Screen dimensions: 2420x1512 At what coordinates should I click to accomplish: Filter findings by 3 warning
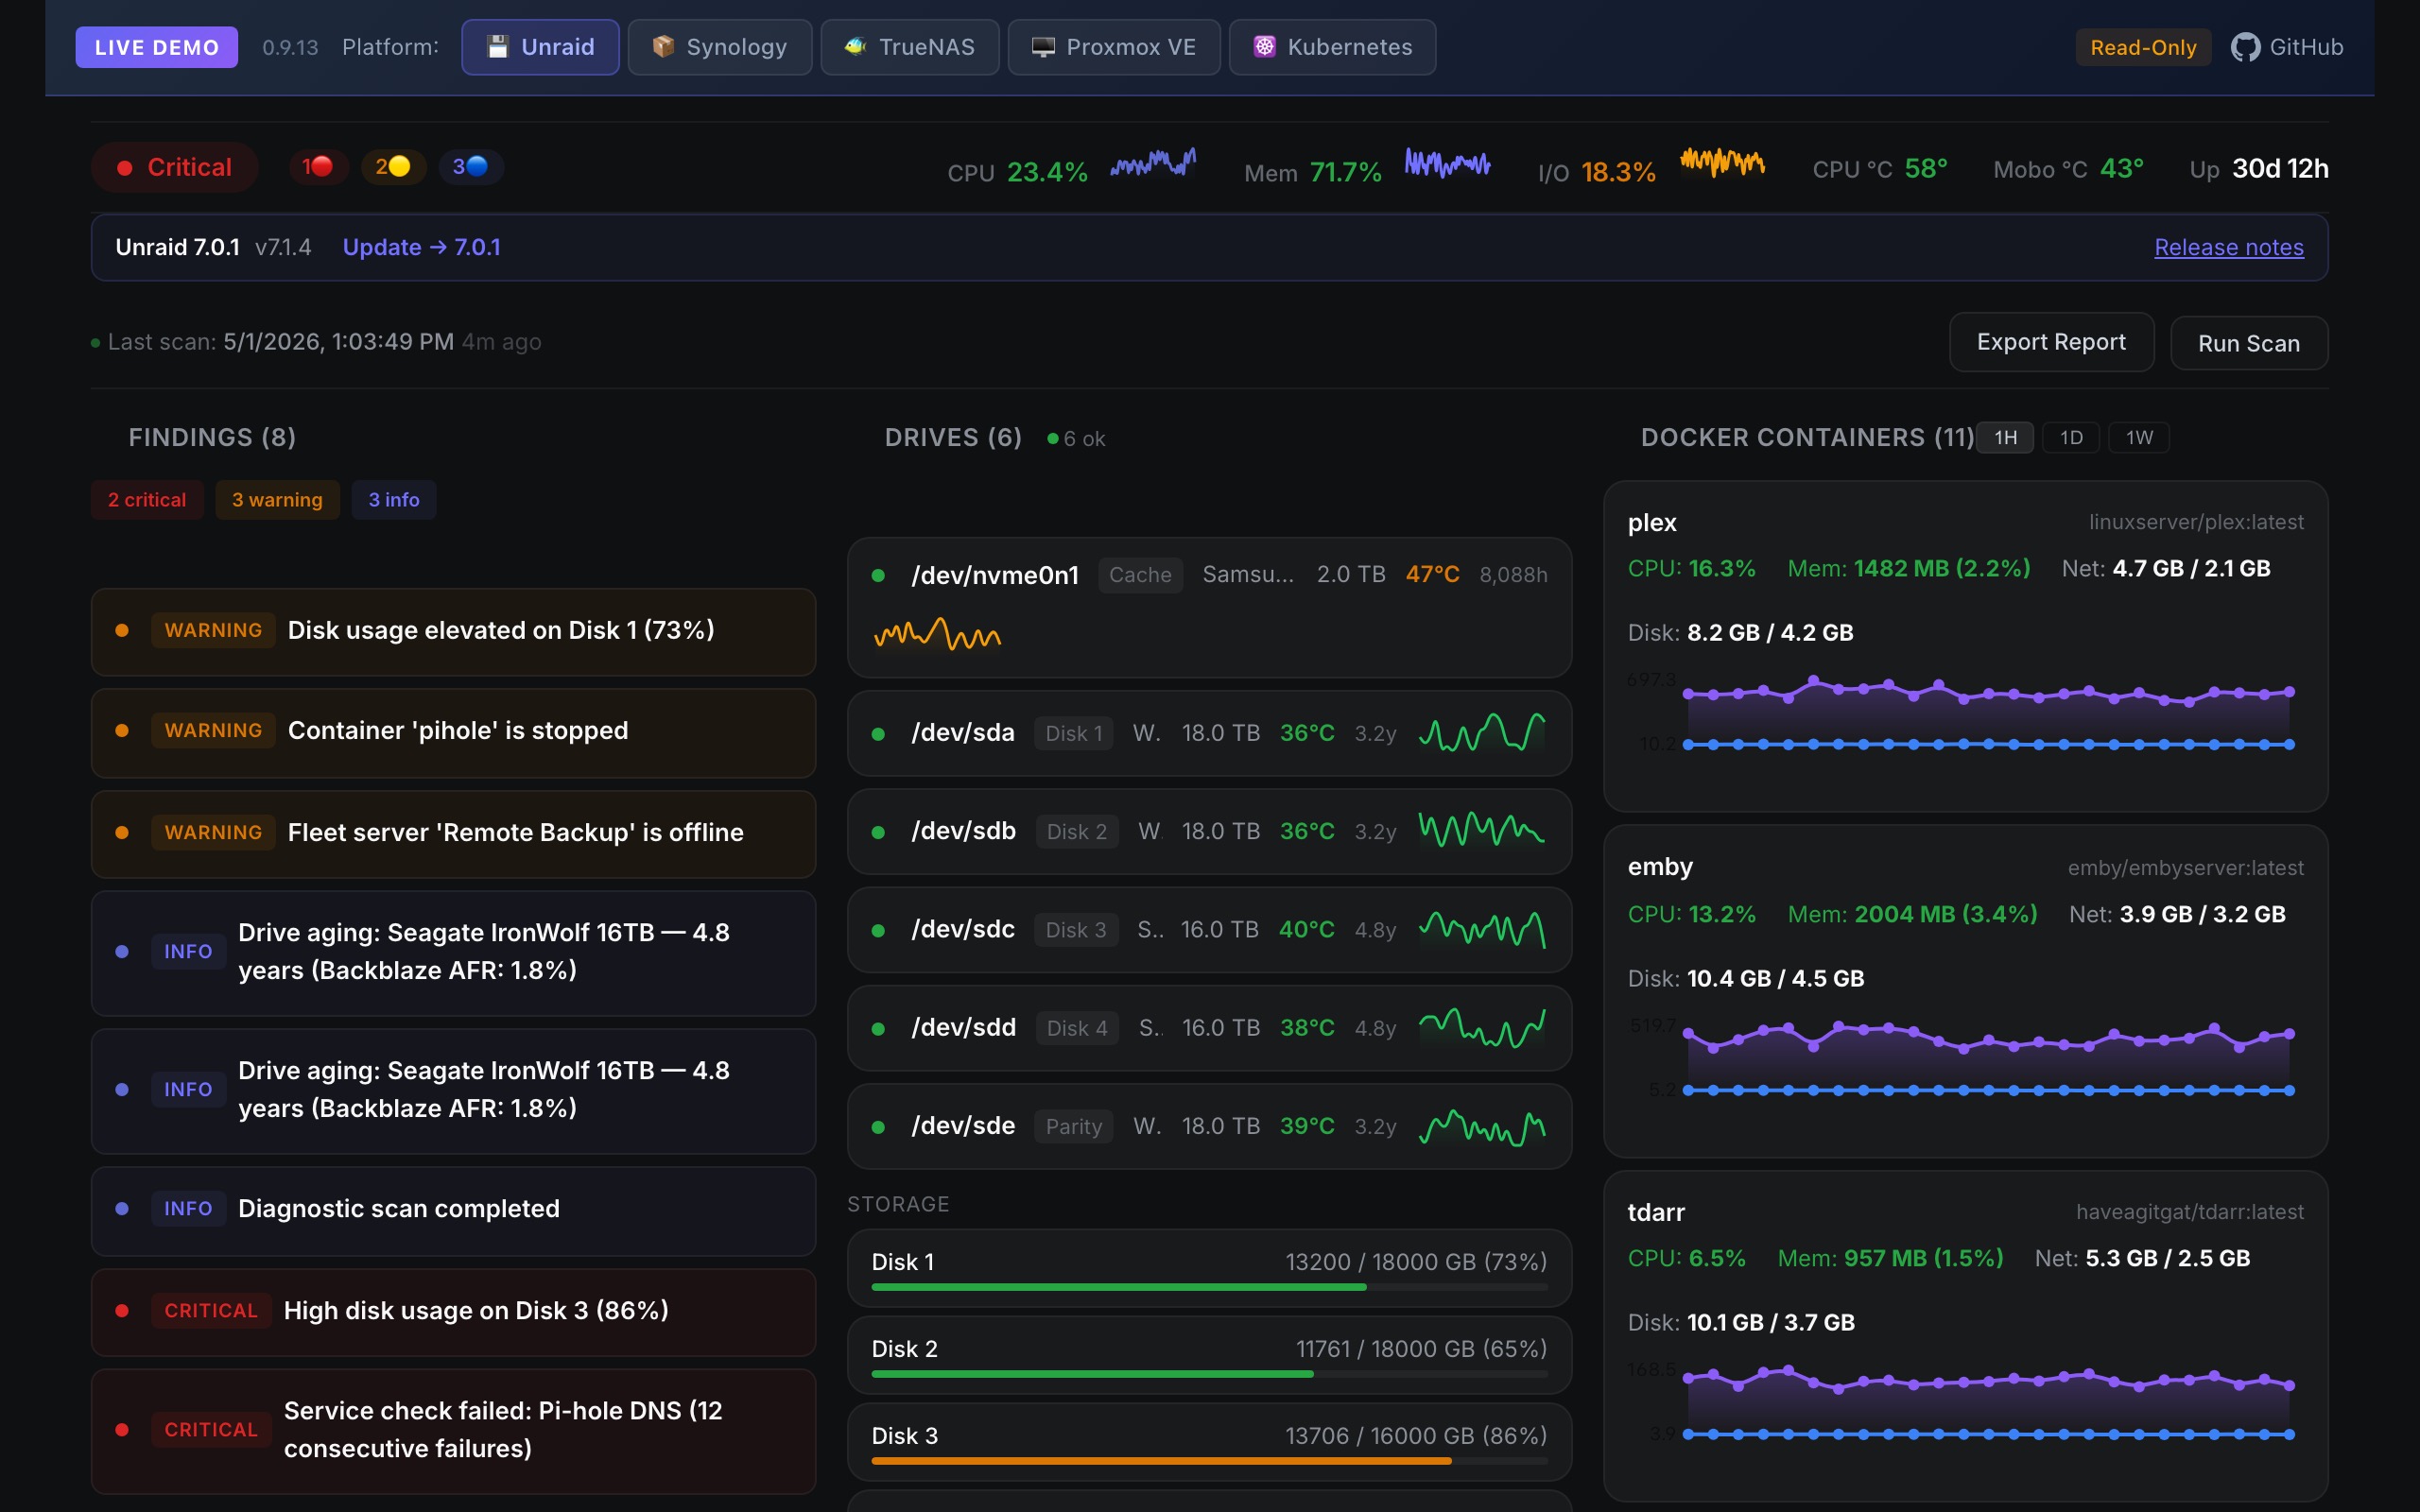point(277,500)
